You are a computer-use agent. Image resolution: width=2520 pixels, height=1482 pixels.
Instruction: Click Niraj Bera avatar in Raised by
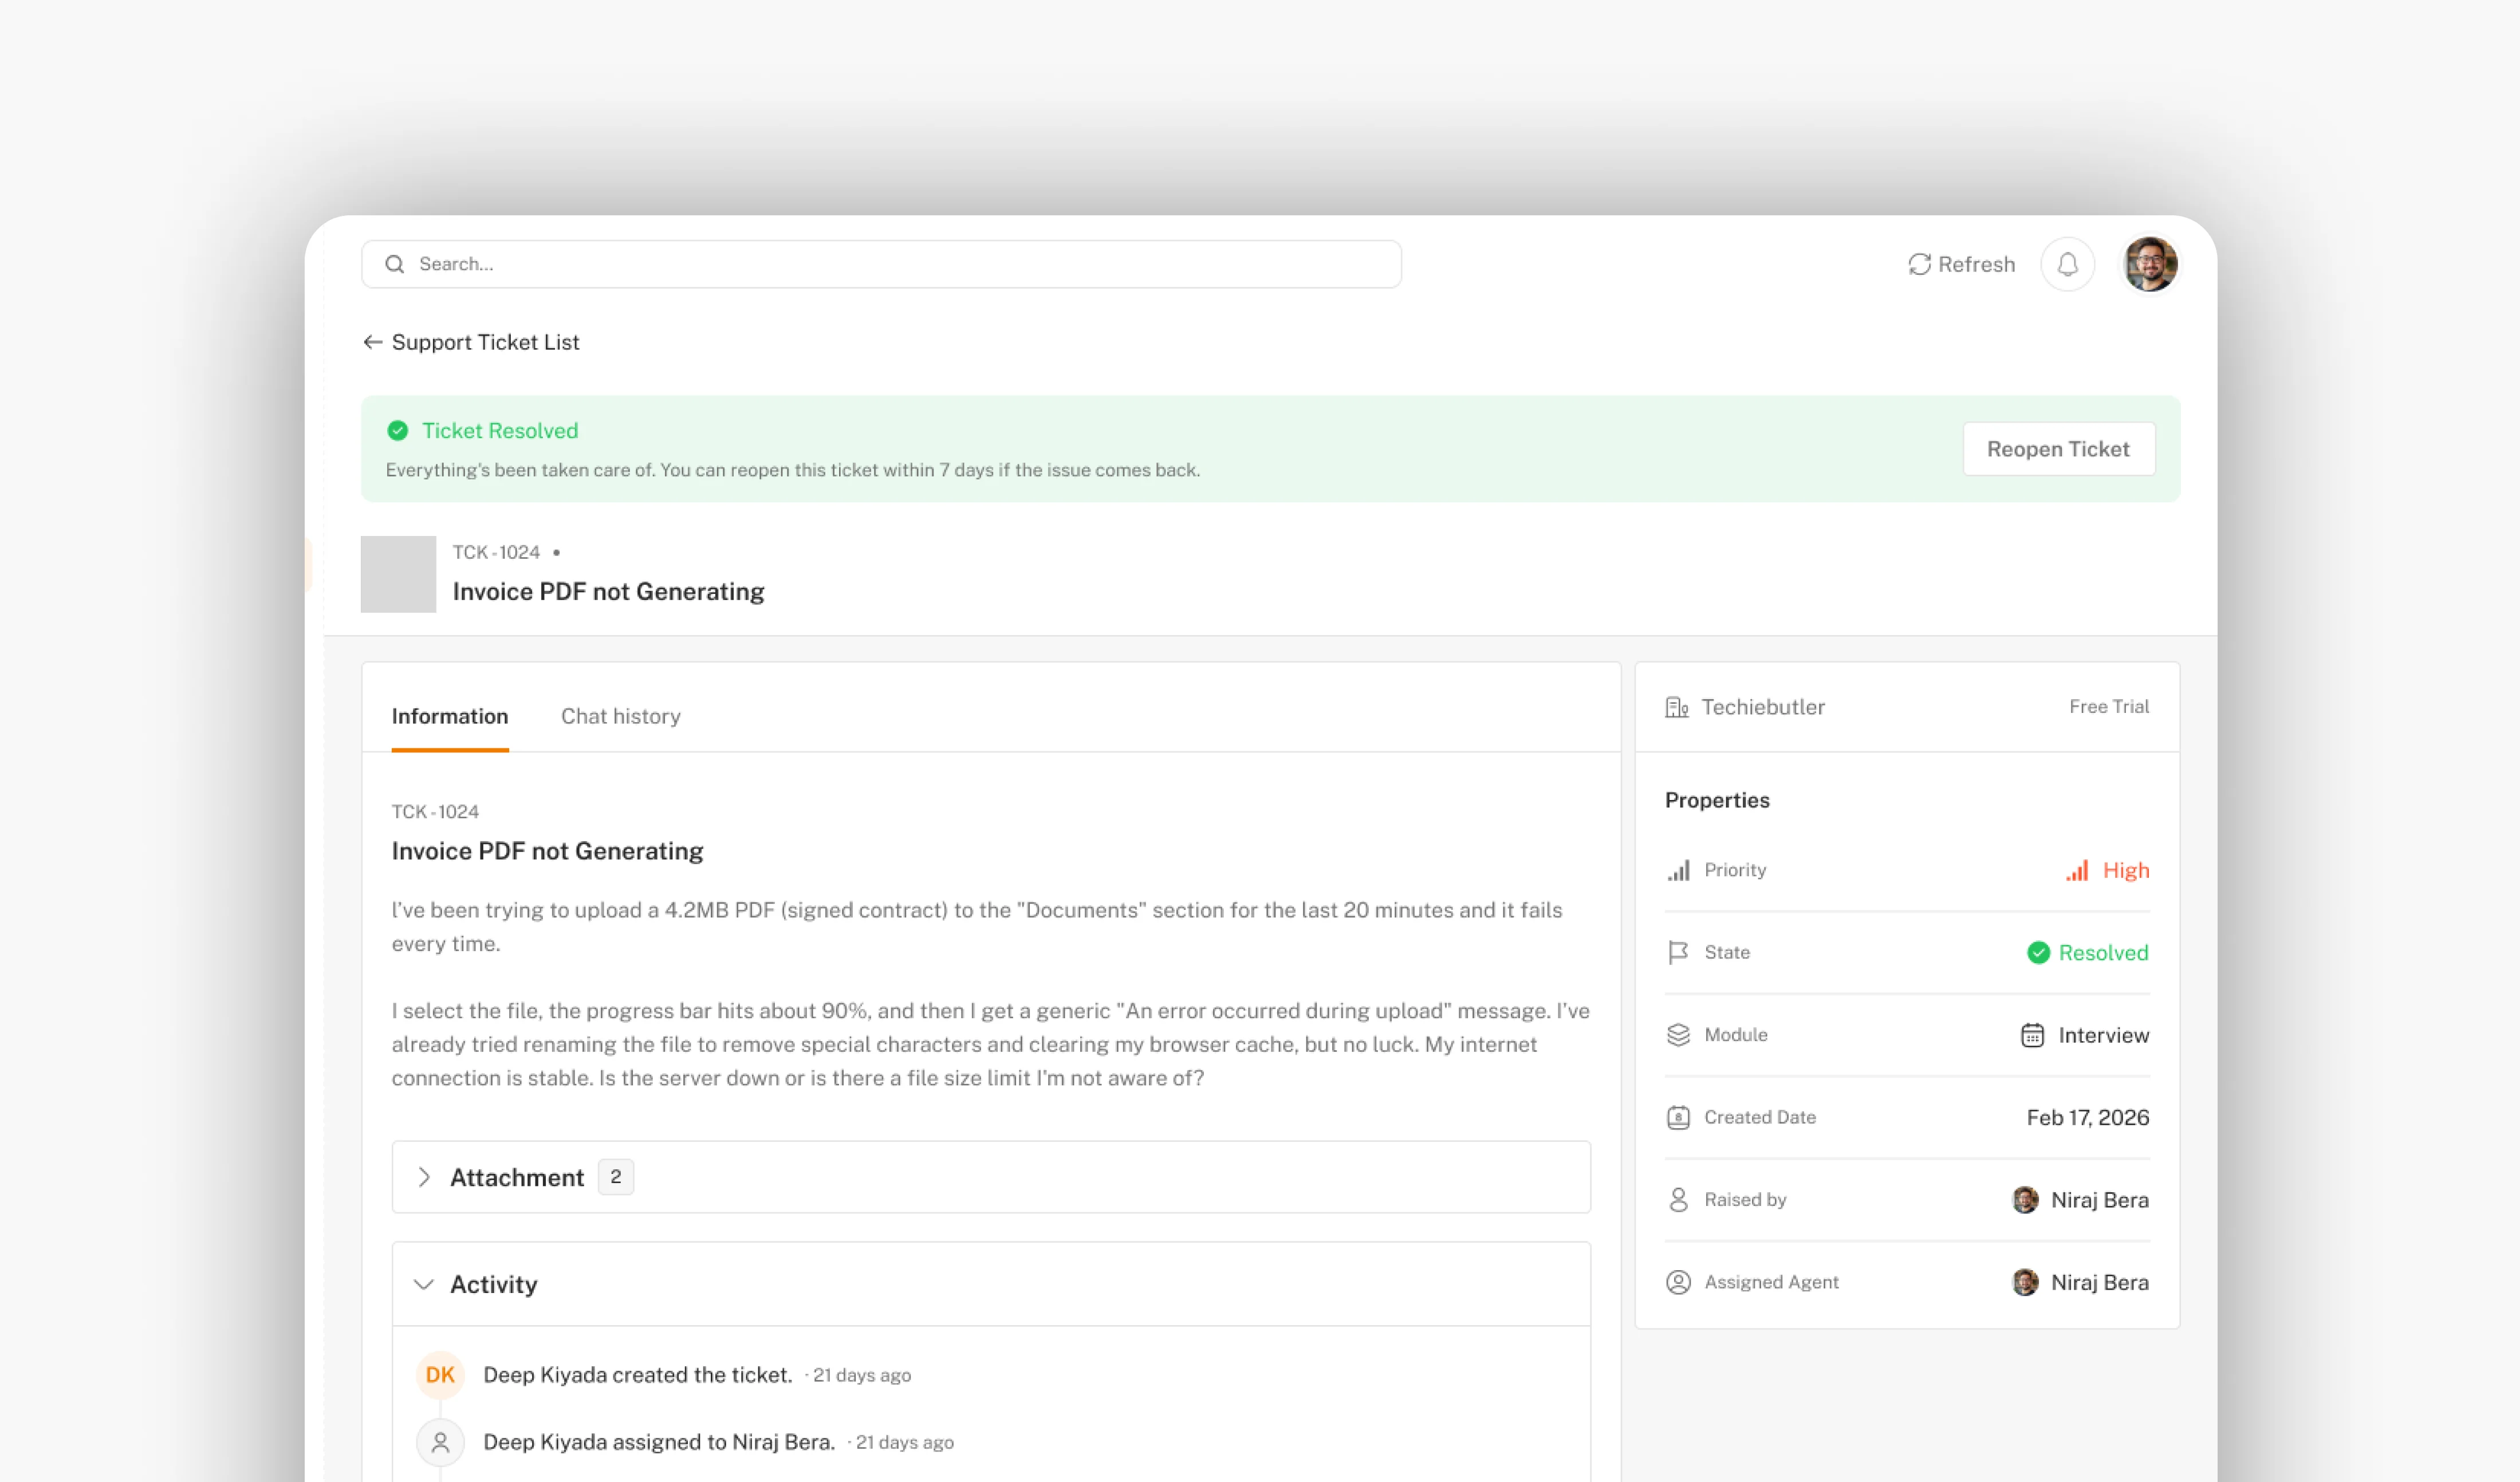[x=2025, y=1199]
